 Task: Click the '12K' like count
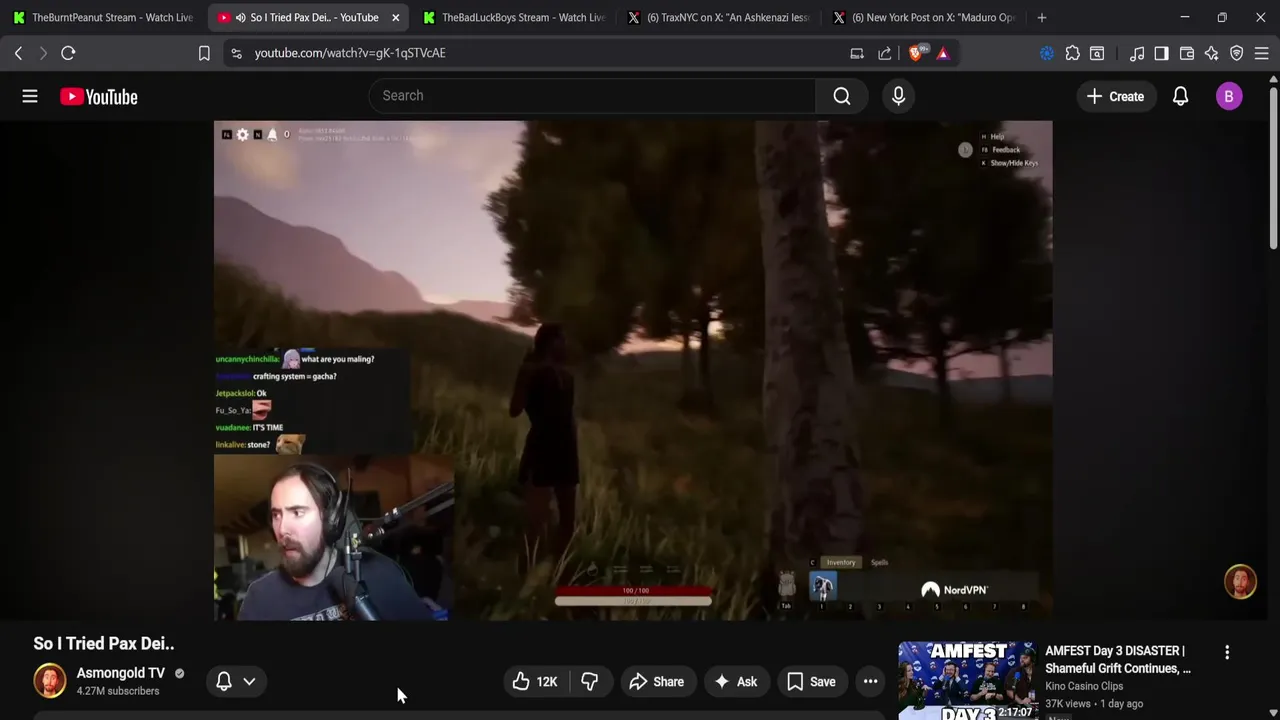tap(546, 682)
